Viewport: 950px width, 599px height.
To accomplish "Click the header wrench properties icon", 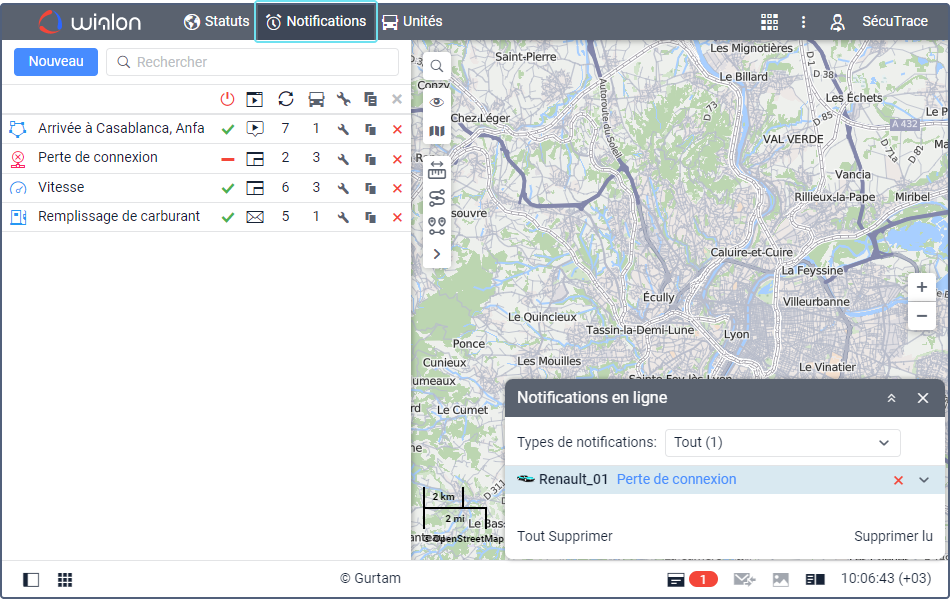I will tap(344, 99).
